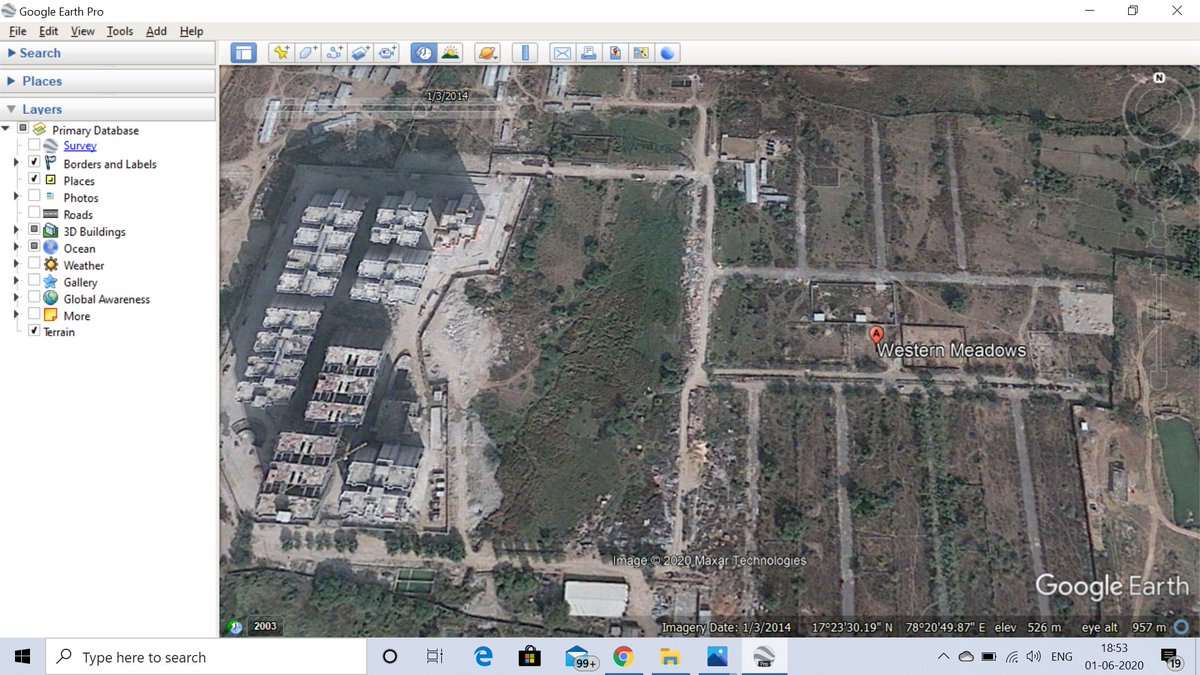Open the View menu
Viewport: 1200px width, 675px height.
click(x=83, y=31)
